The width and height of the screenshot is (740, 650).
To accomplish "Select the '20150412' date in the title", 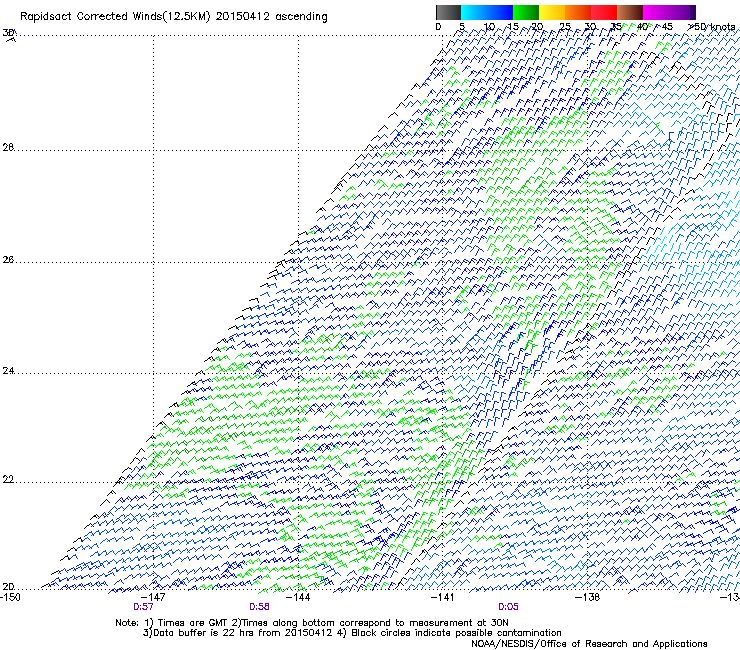I will click(243, 17).
